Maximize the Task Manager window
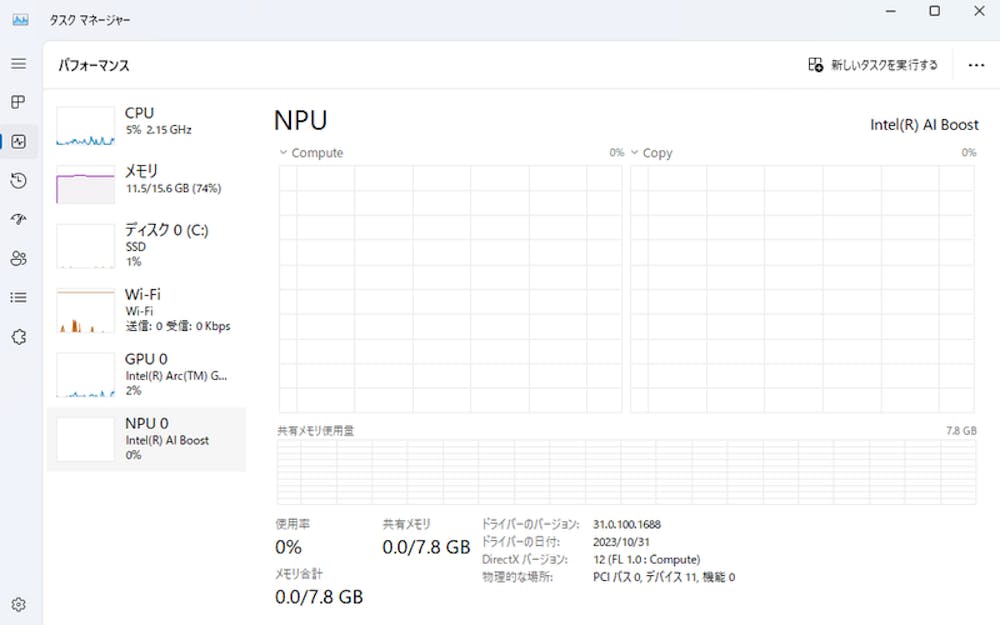Screen dimensions: 1000x625 click(x=934, y=11)
